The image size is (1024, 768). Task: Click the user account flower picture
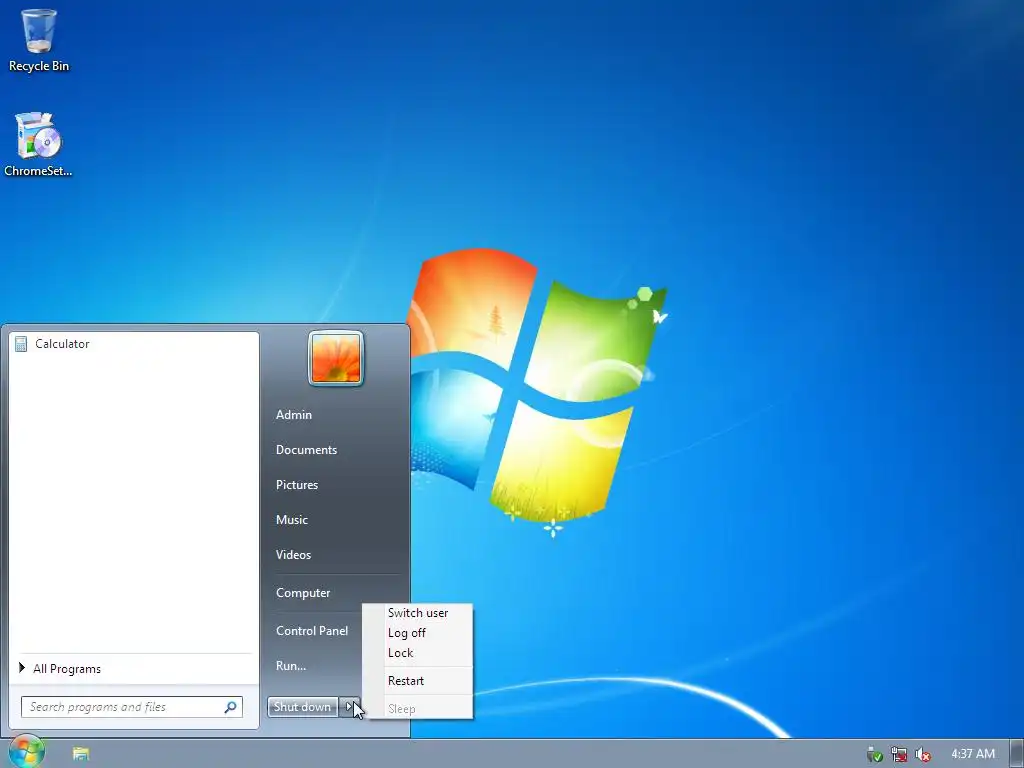click(x=336, y=358)
